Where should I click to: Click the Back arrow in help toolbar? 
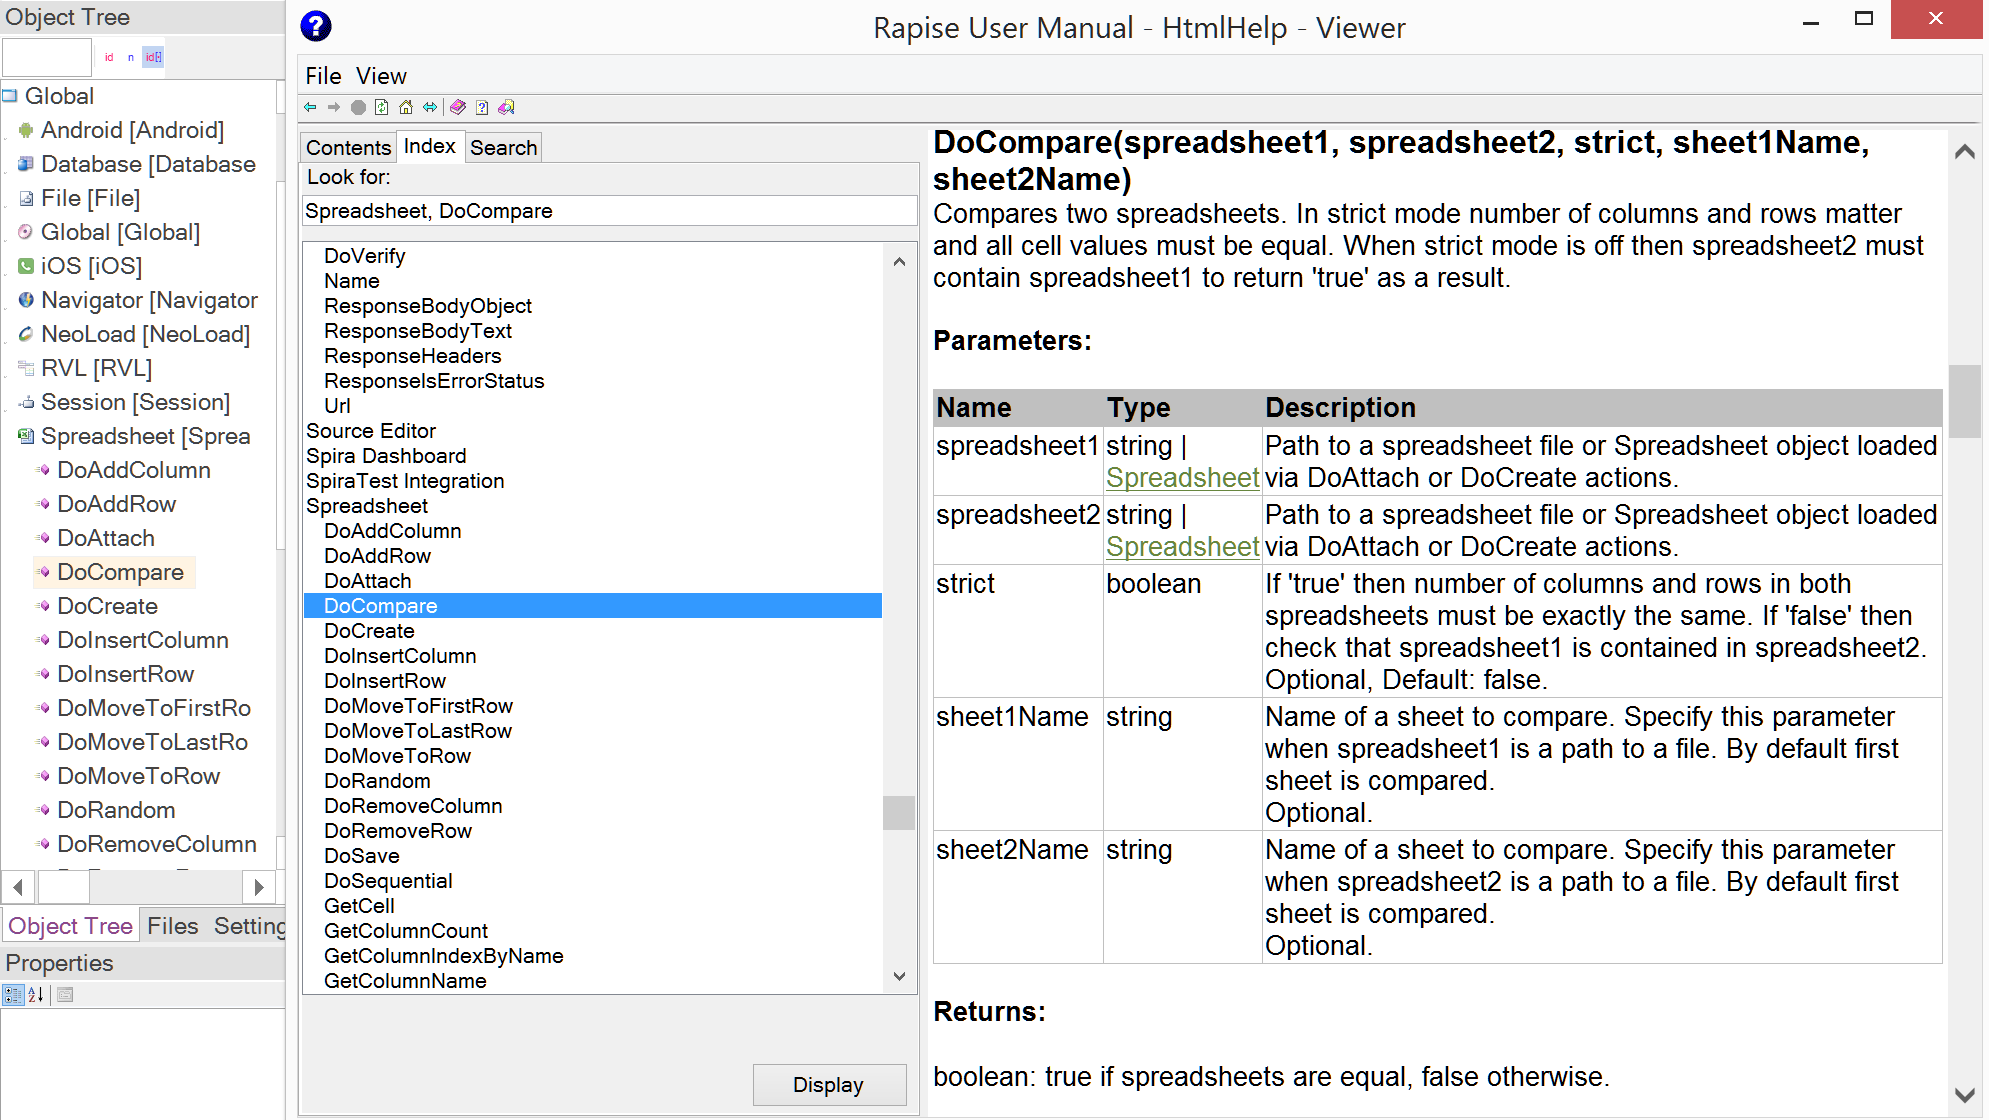tap(311, 107)
